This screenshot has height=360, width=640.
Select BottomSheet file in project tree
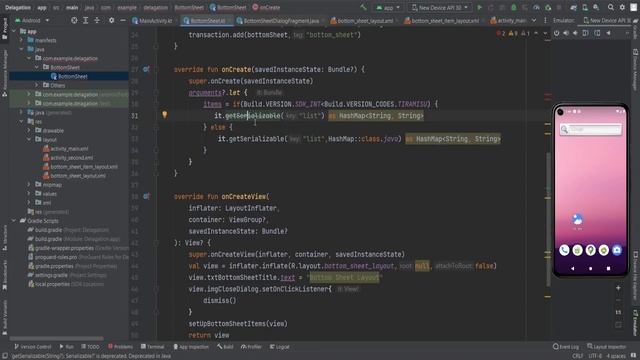69,76
